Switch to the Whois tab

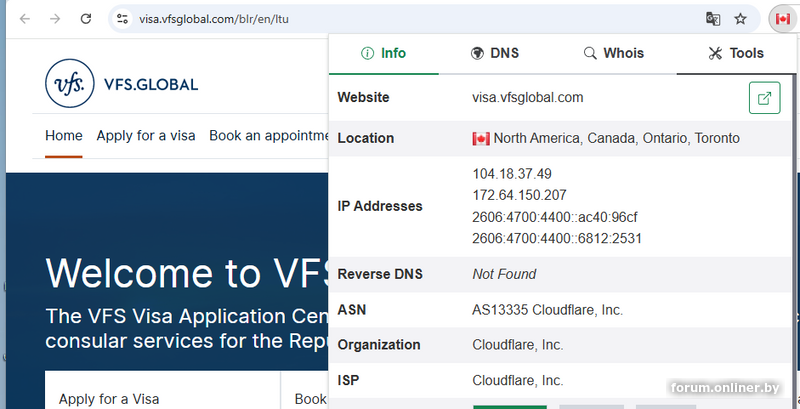click(614, 53)
